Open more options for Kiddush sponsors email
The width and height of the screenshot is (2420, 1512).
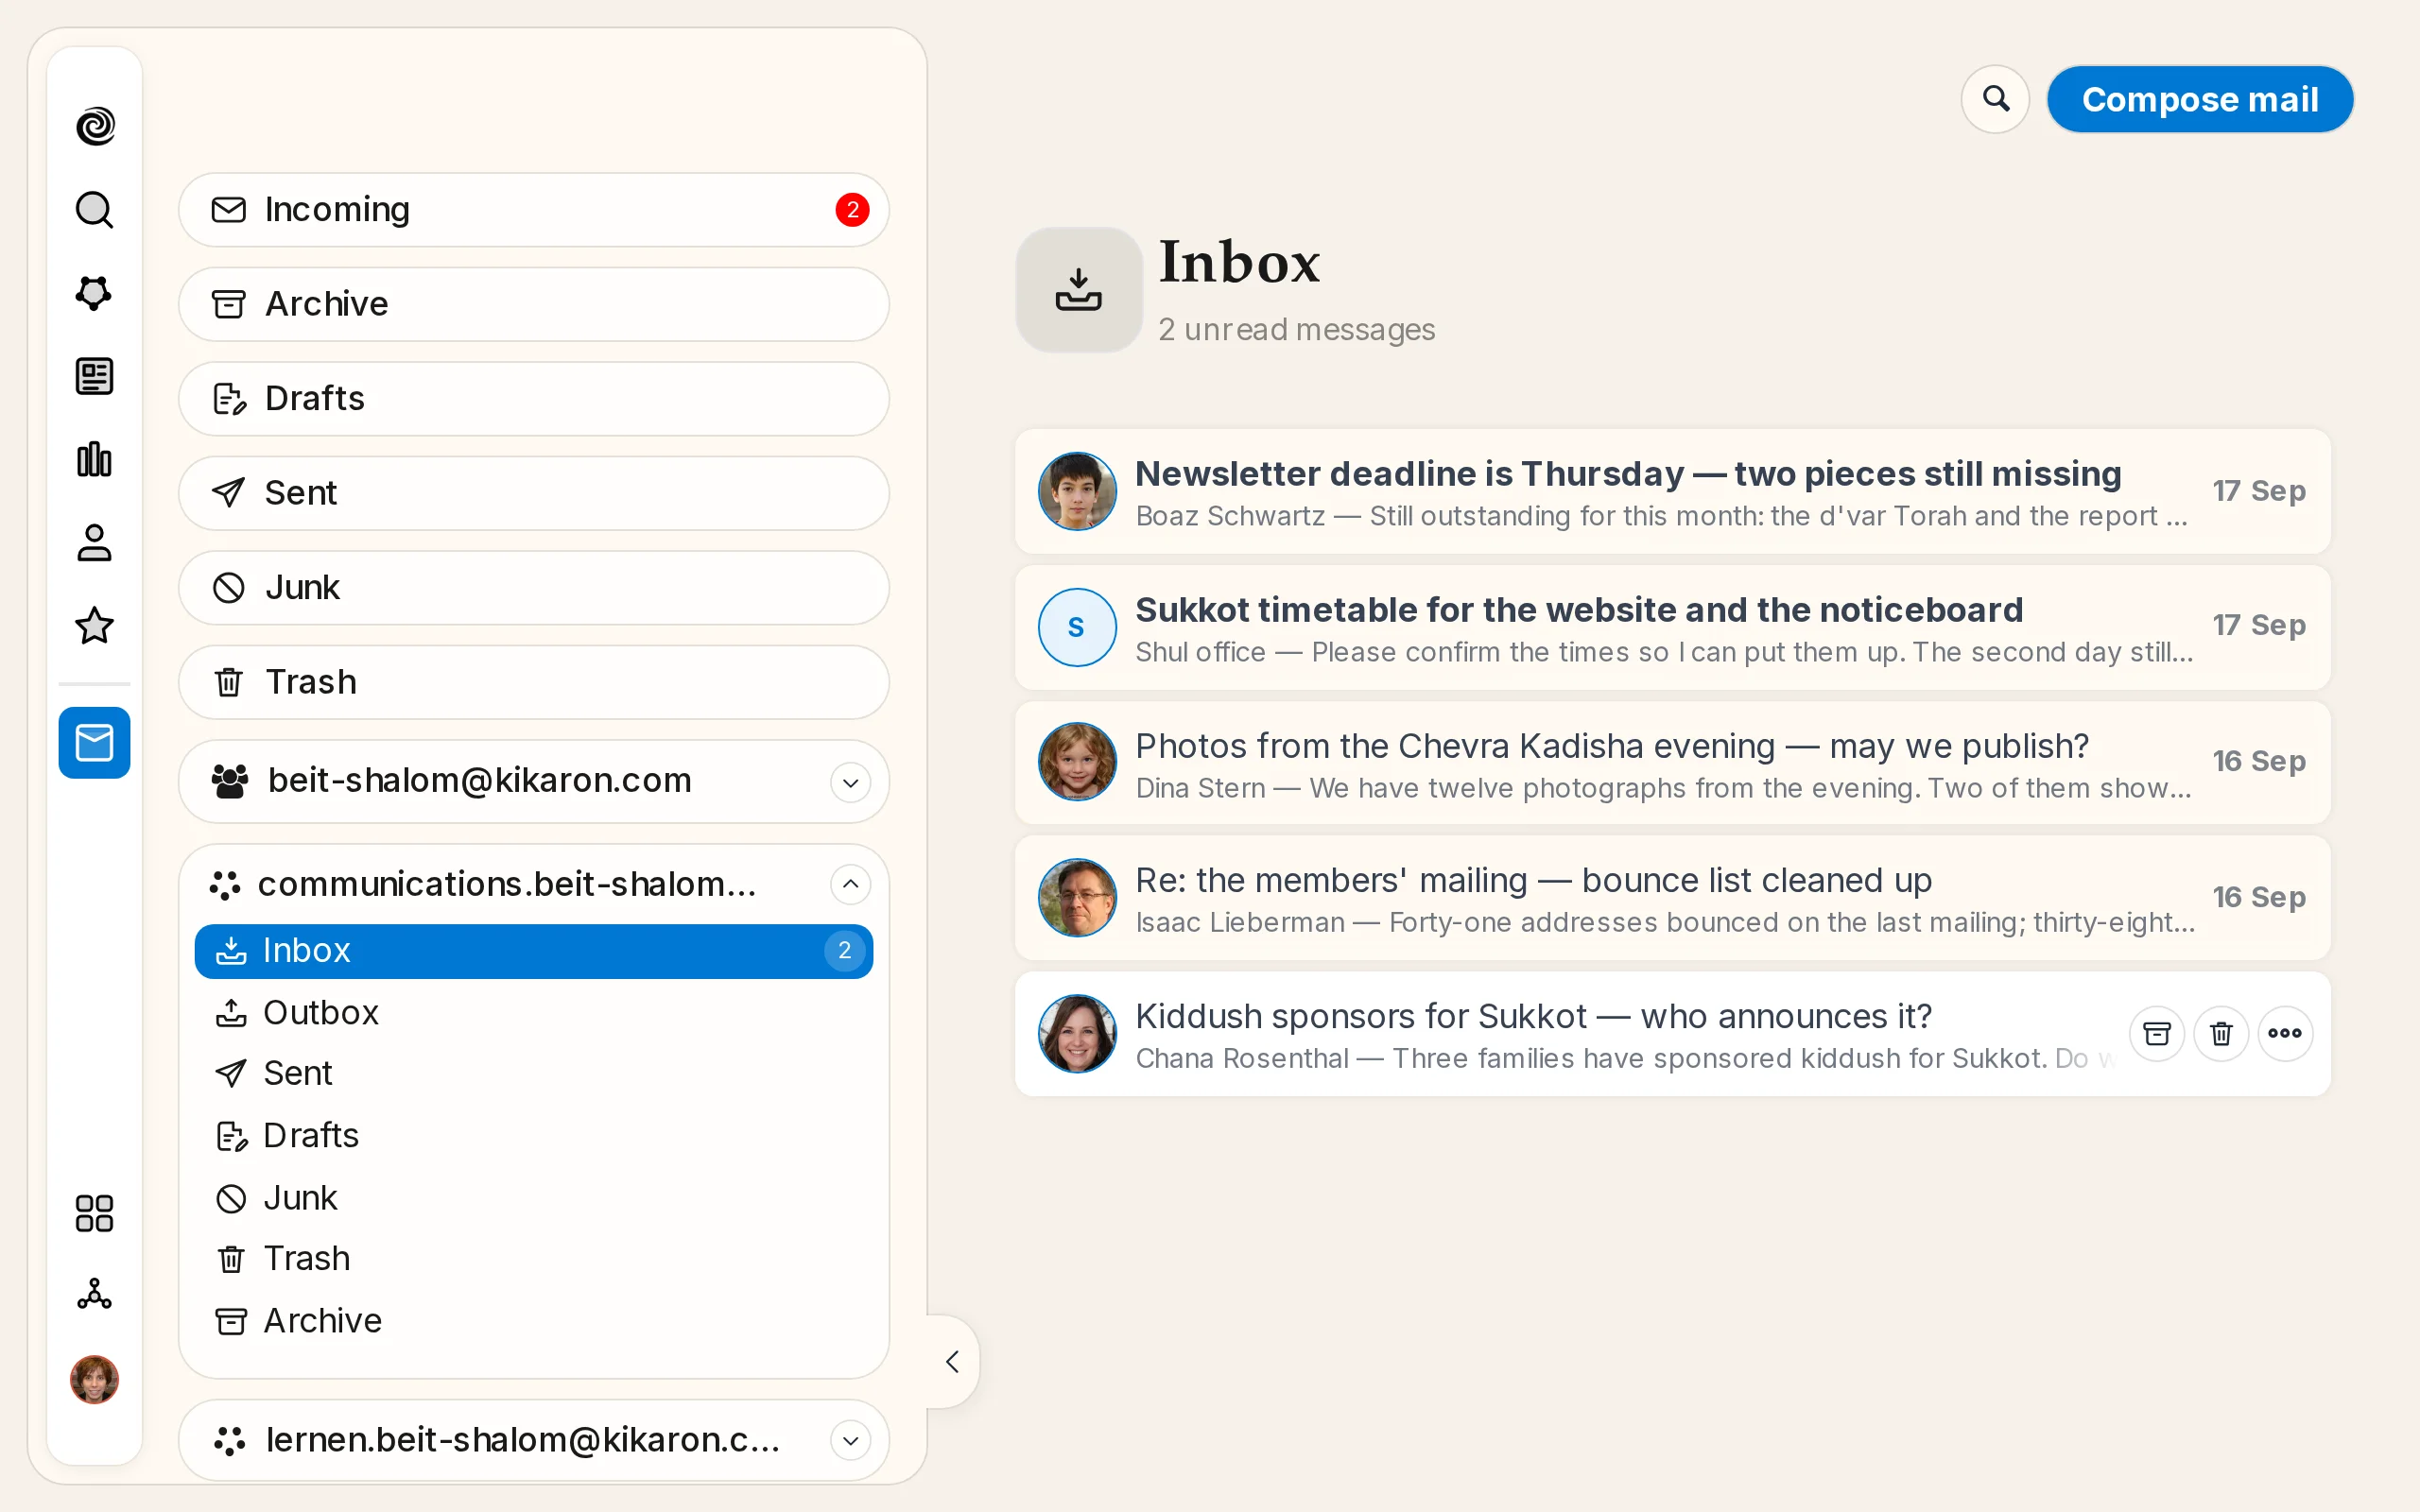pos(2285,1034)
